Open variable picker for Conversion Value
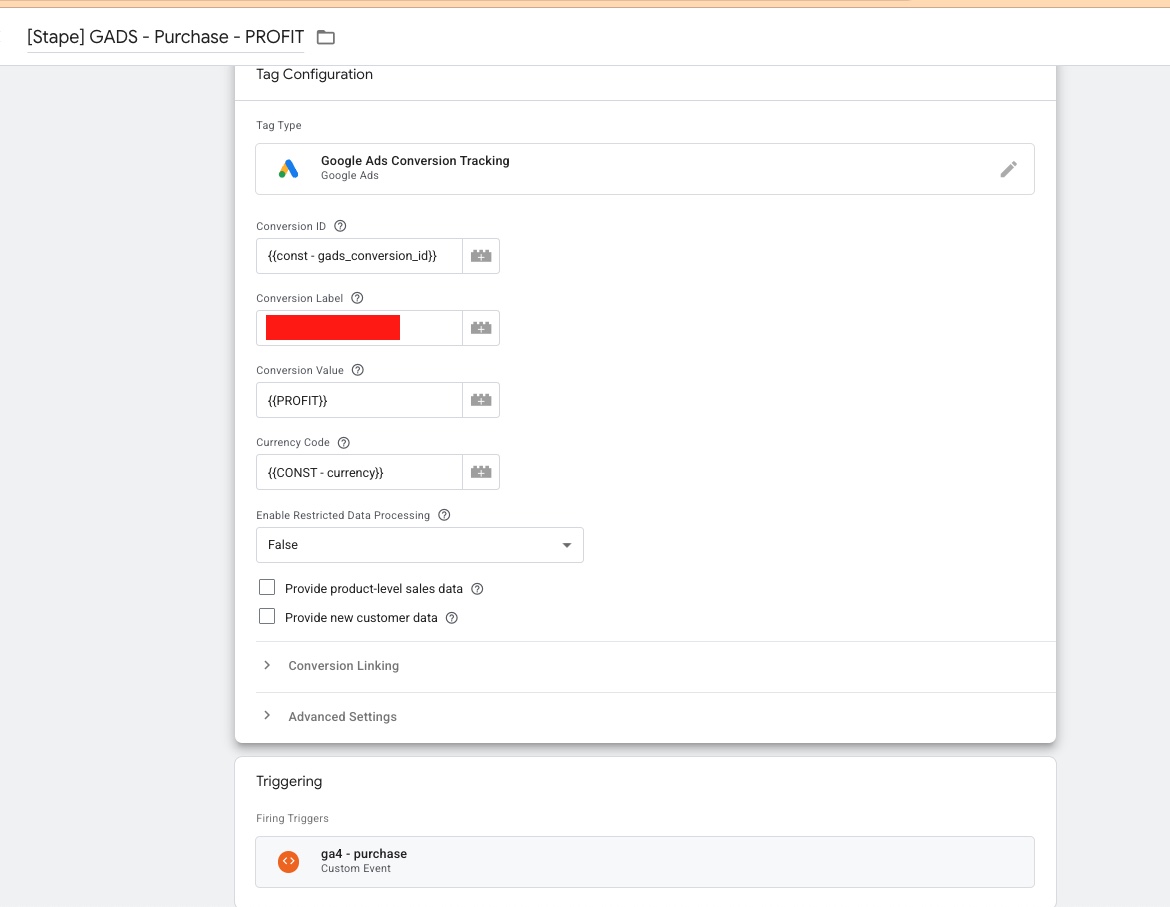This screenshot has height=907, width=1170. click(x=481, y=400)
